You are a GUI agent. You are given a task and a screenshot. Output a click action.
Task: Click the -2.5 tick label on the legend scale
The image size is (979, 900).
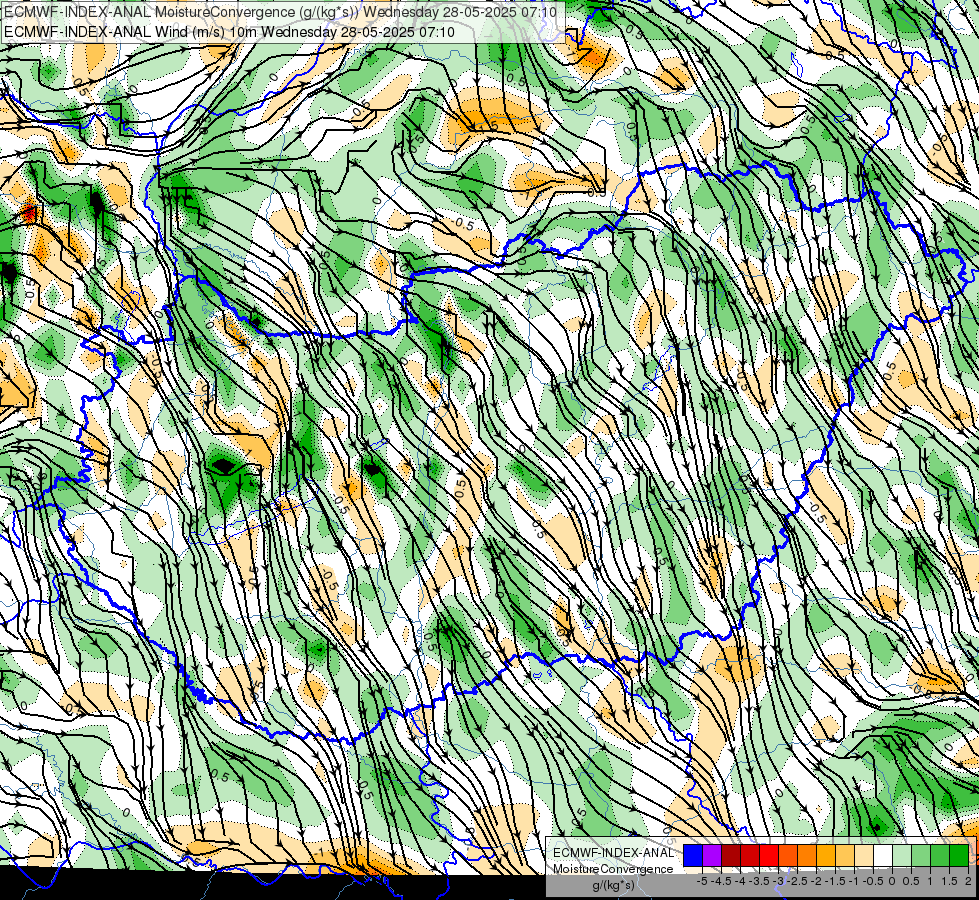797,881
